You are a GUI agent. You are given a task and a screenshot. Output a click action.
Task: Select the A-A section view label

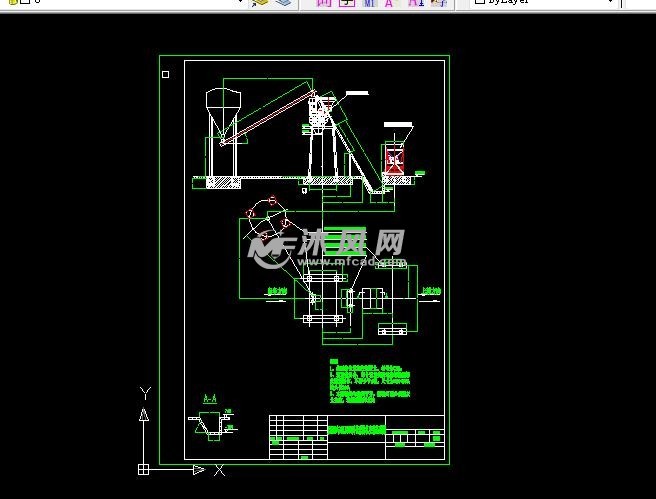(210, 399)
